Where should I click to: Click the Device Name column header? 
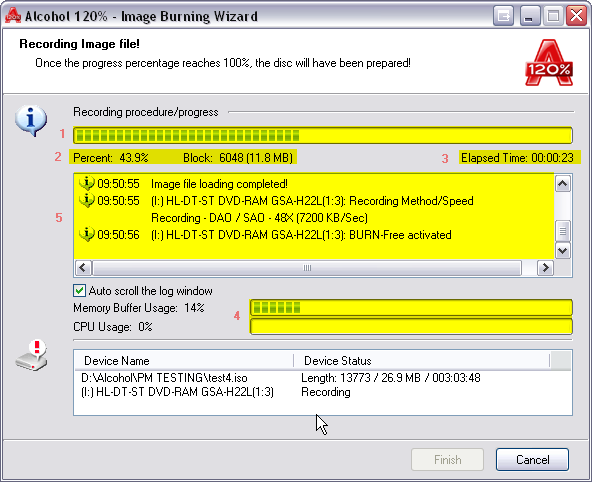tap(184, 361)
